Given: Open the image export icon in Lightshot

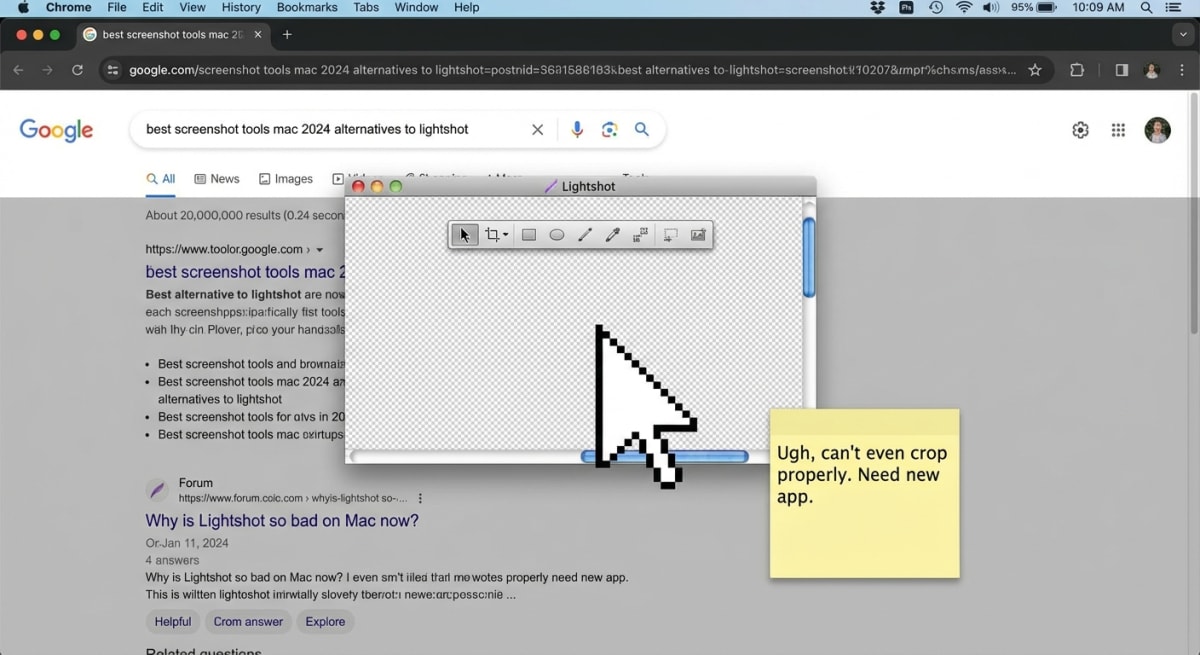Looking at the screenshot, I should click(698, 234).
